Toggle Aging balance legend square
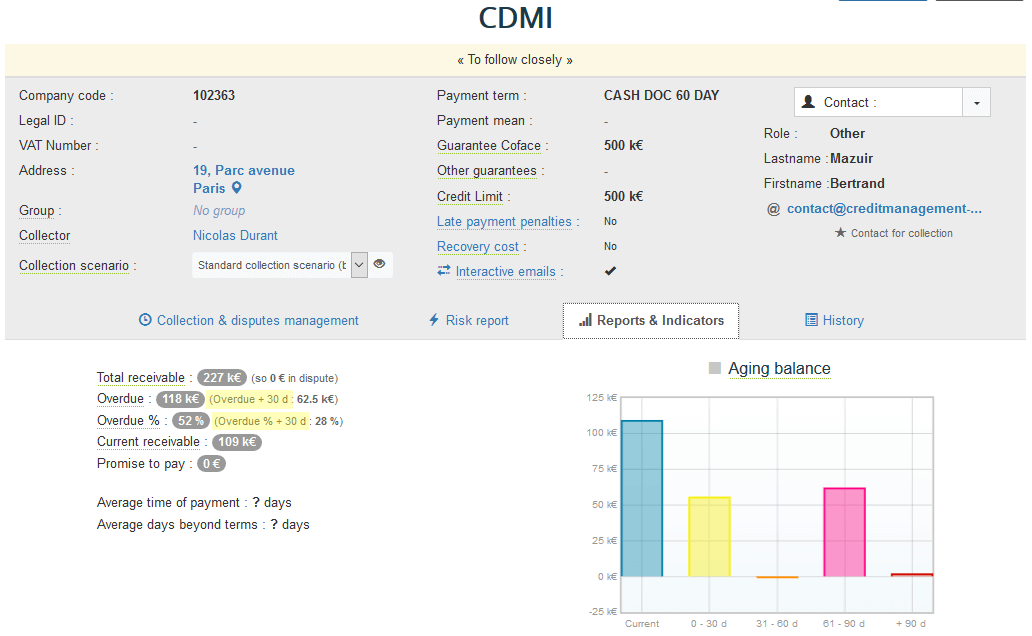This screenshot has width=1032, height=636. 714,368
